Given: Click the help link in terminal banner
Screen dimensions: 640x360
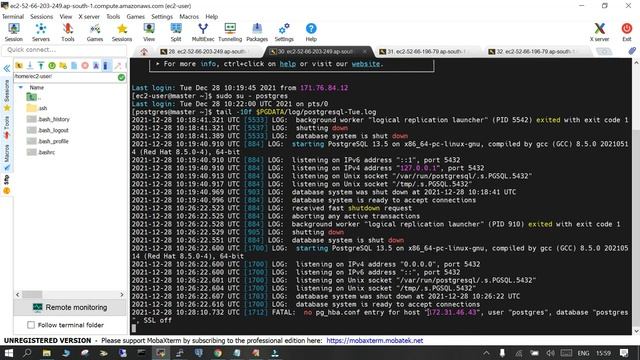Looking at the screenshot, I should click(288, 64).
